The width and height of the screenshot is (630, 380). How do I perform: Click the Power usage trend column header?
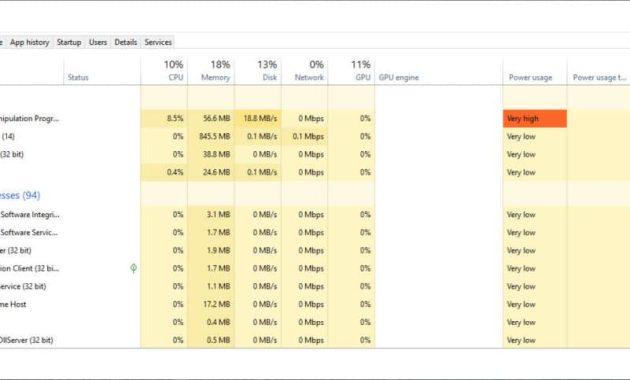point(599,70)
